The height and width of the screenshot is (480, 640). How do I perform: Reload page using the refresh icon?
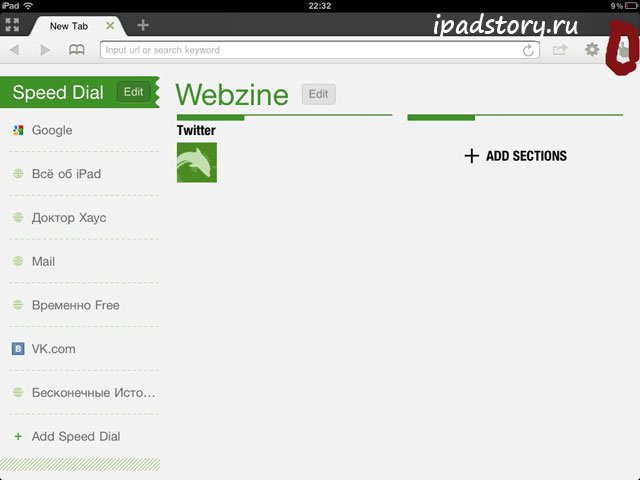point(528,50)
